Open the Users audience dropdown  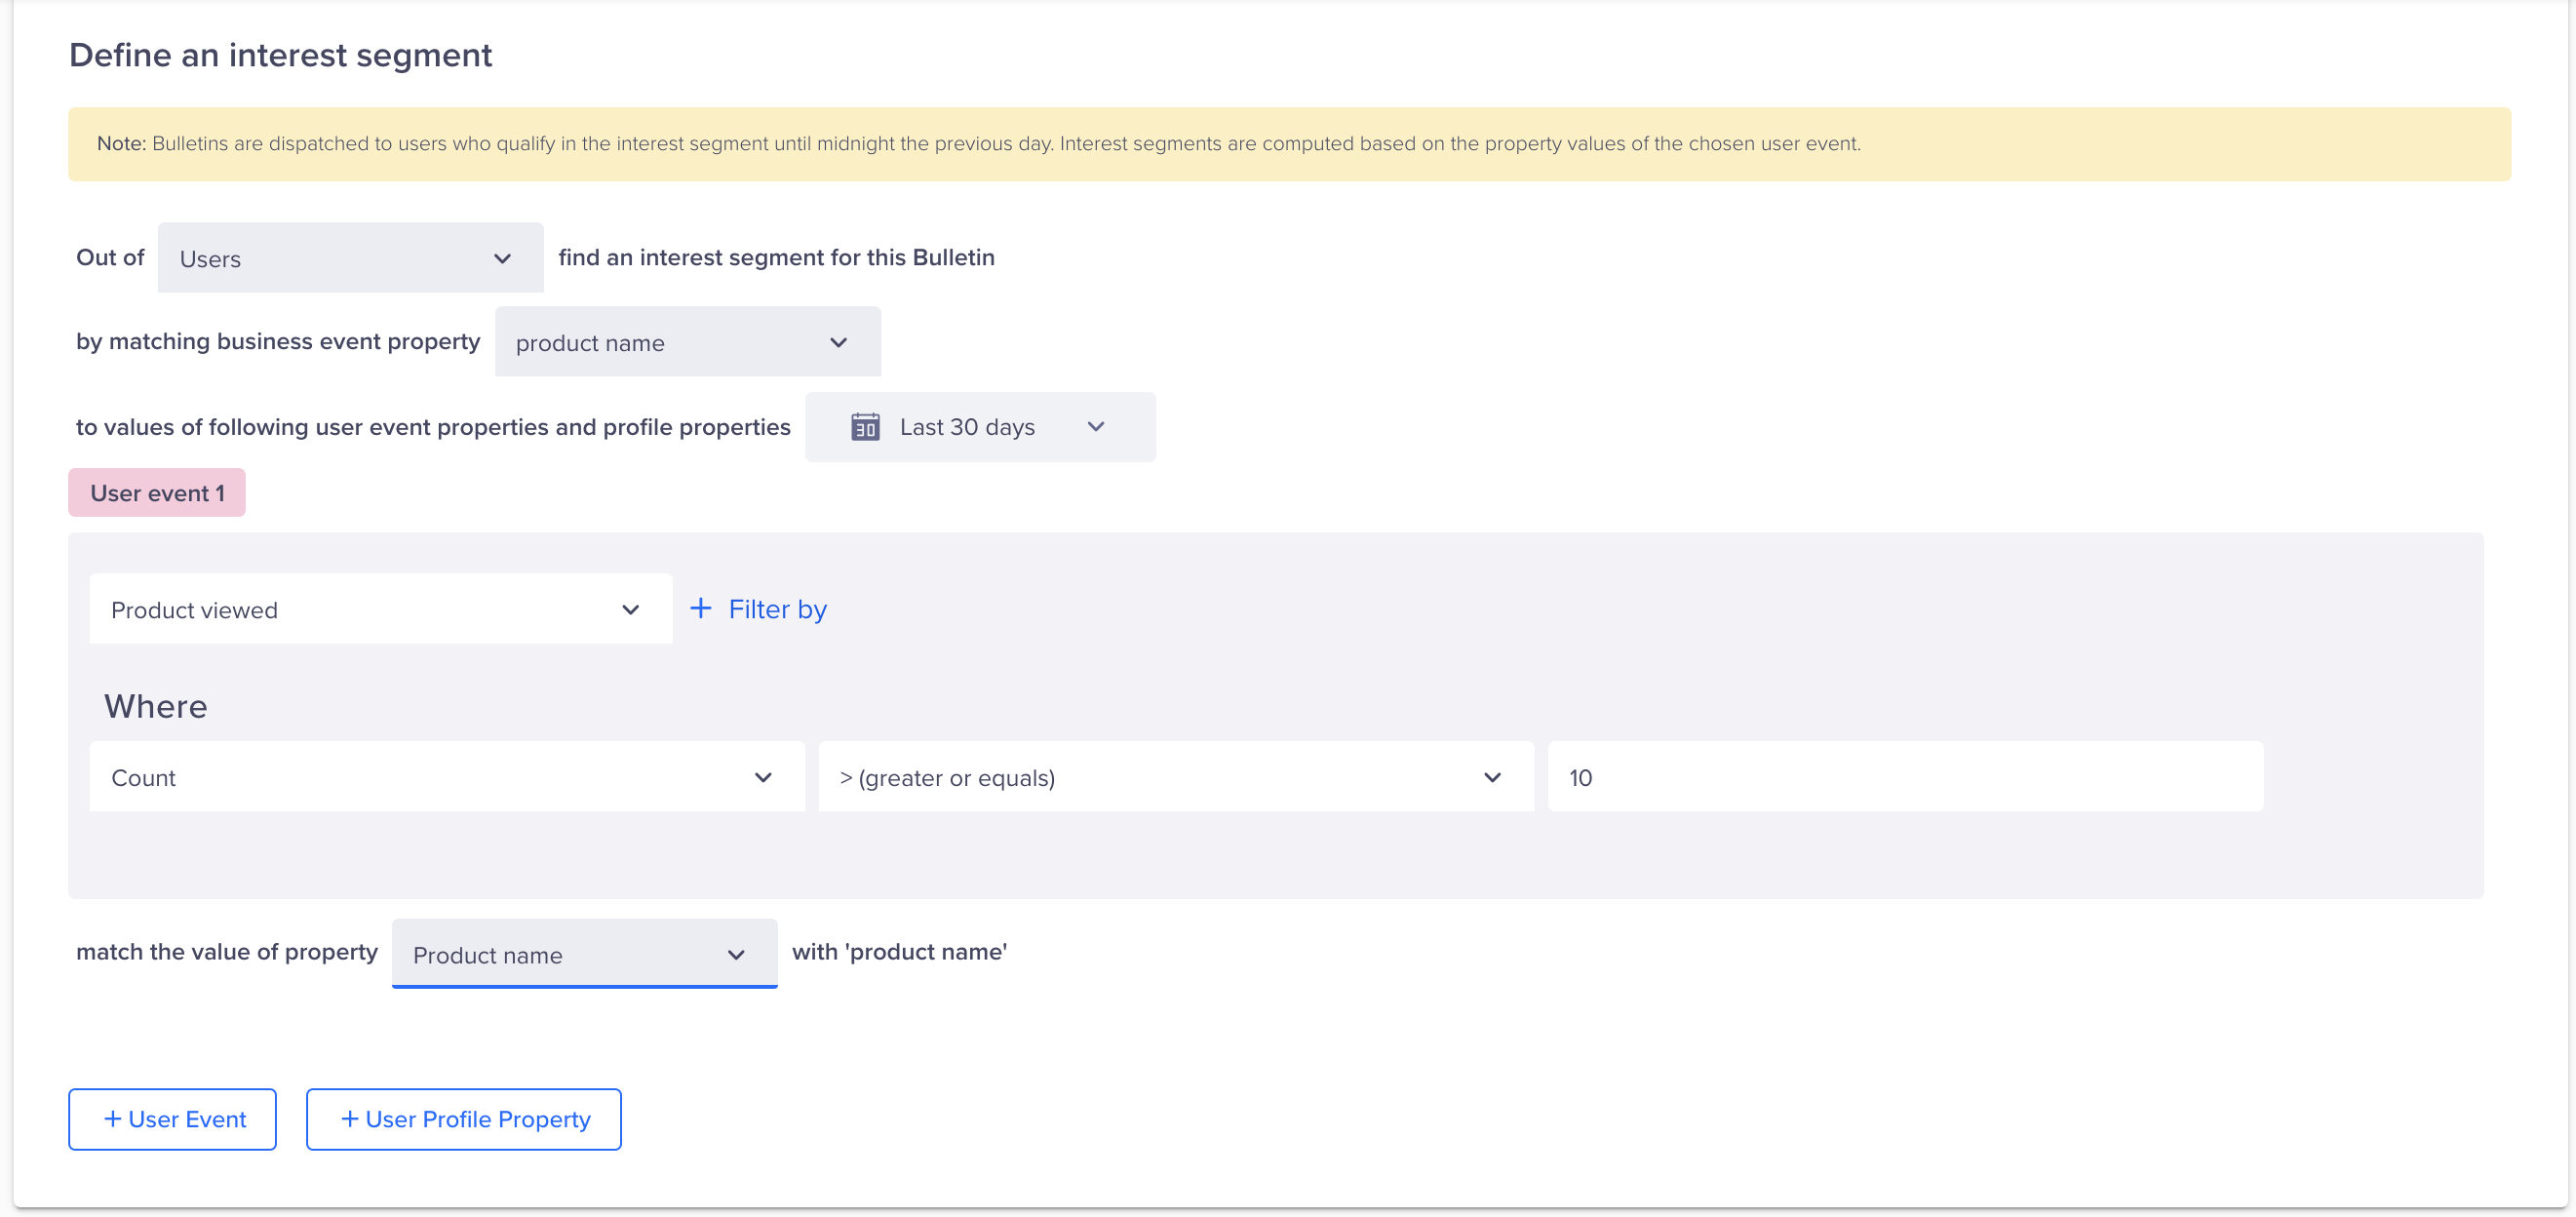(350, 259)
